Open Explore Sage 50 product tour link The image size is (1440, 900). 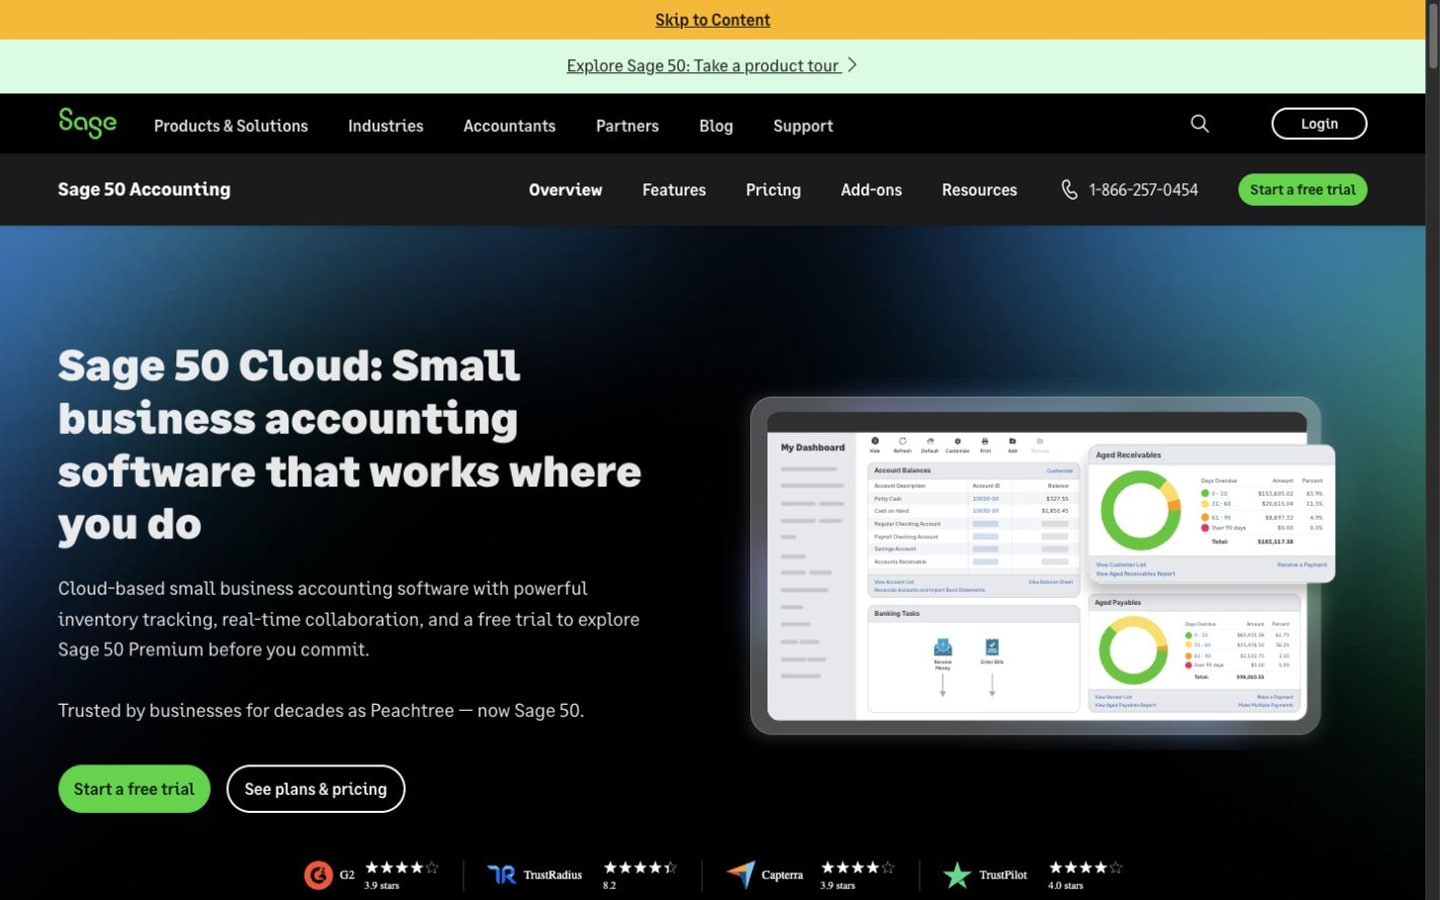pos(702,66)
